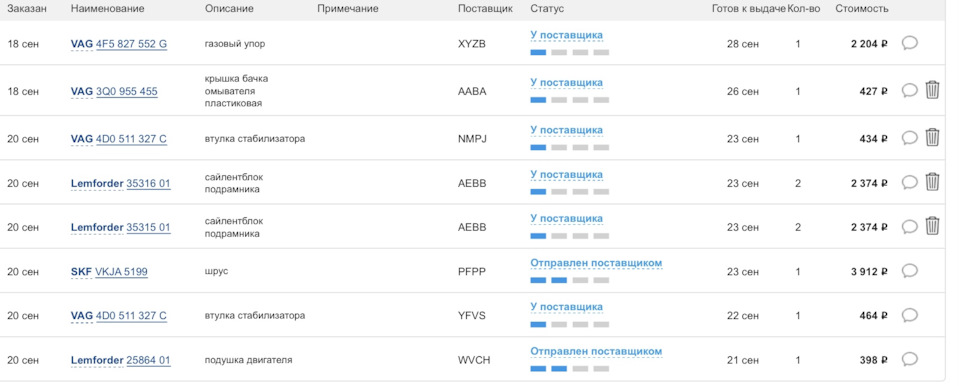Screen dimensions: 960x386
Task: Delete Lemforder 35315 01 with trash icon
Action: tap(932, 226)
